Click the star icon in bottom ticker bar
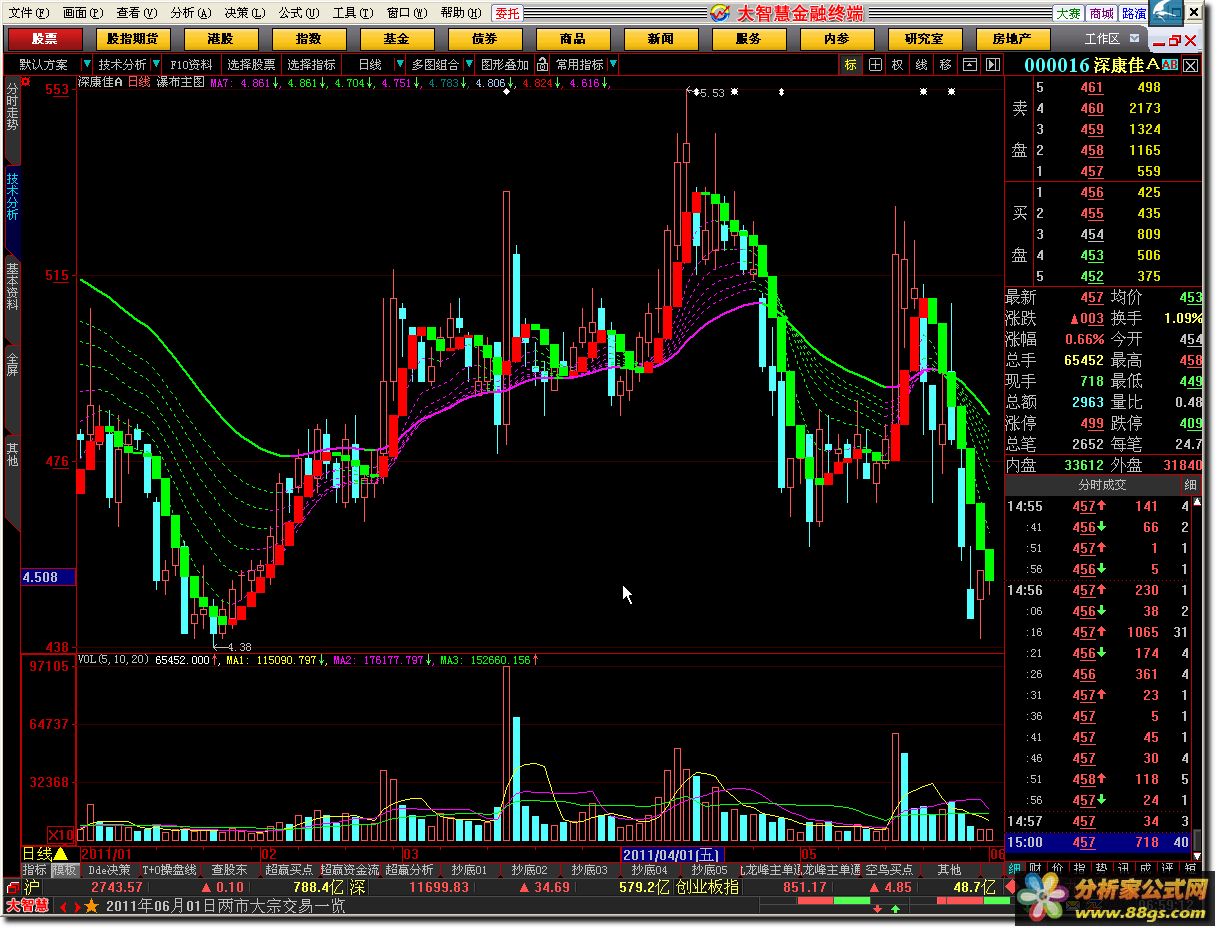This screenshot has width=1217, height=928. click(92, 906)
